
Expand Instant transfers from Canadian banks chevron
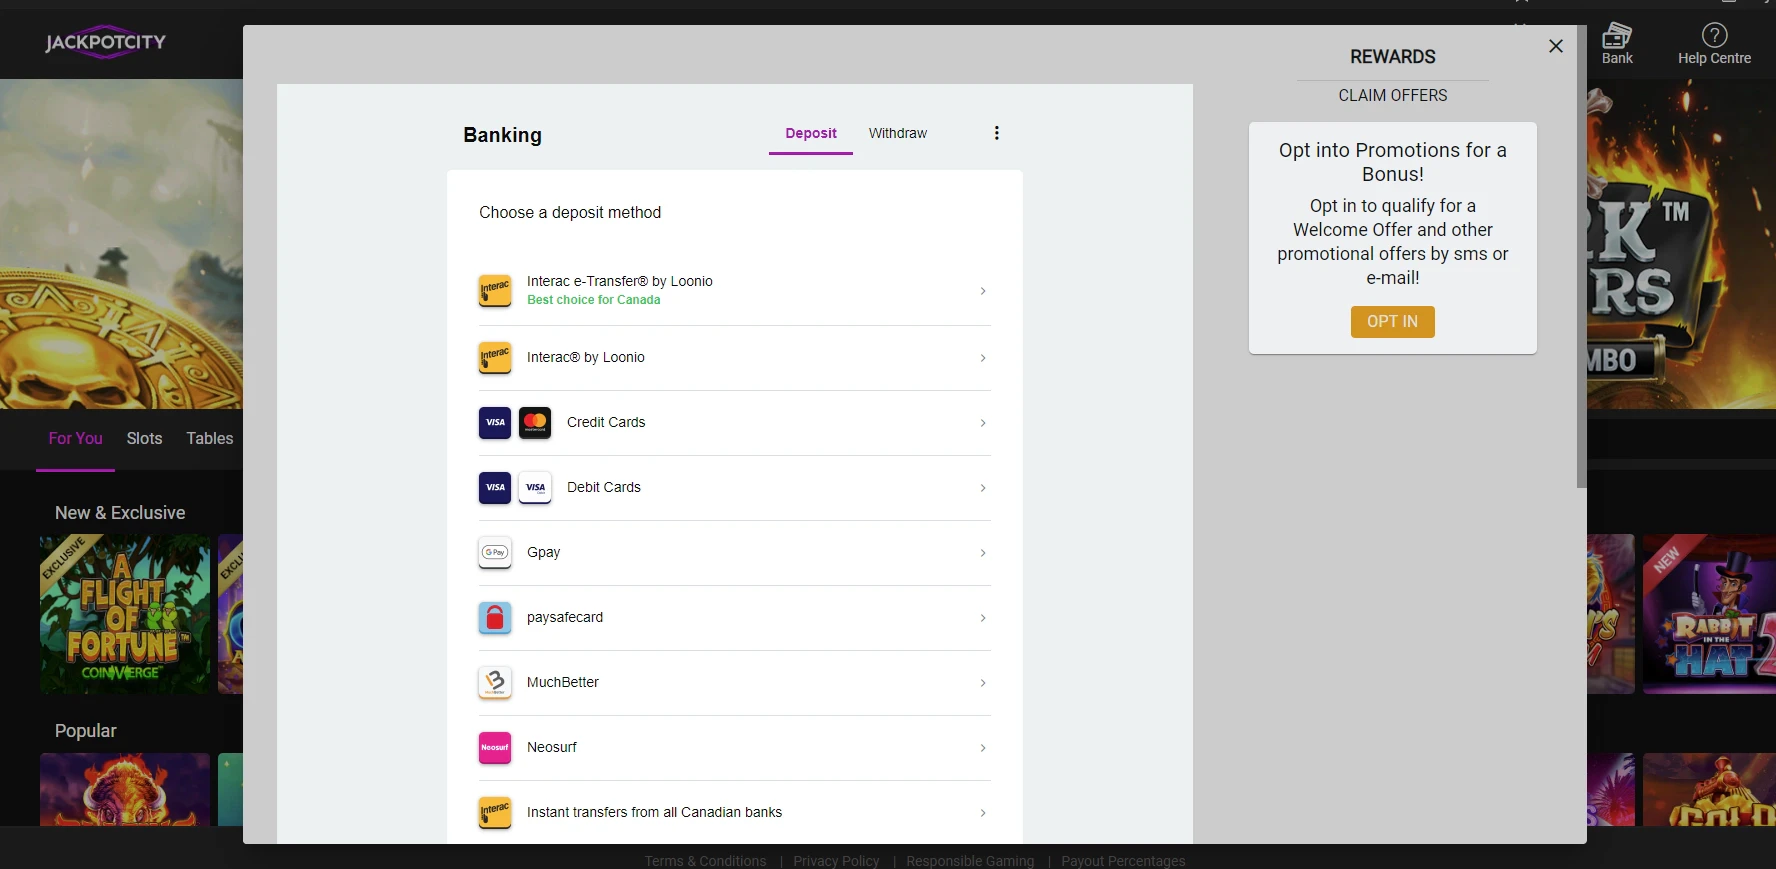point(983,813)
